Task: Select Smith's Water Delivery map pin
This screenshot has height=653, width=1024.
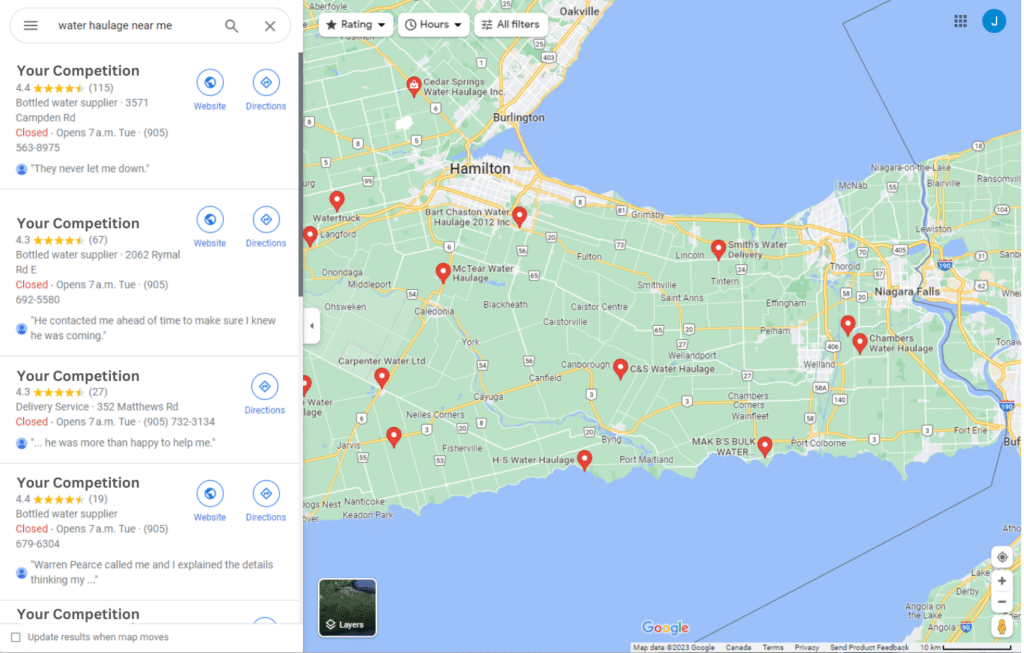Action: [718, 249]
